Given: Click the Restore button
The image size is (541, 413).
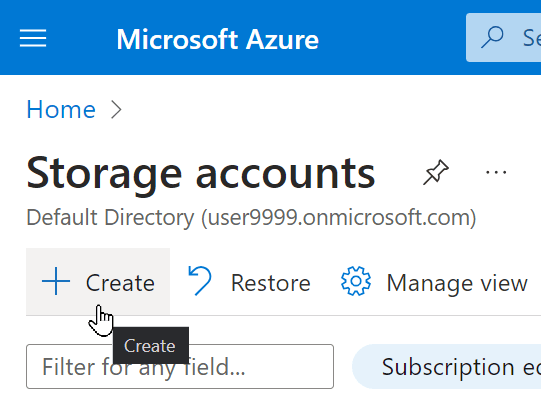Looking at the screenshot, I should click(249, 282).
